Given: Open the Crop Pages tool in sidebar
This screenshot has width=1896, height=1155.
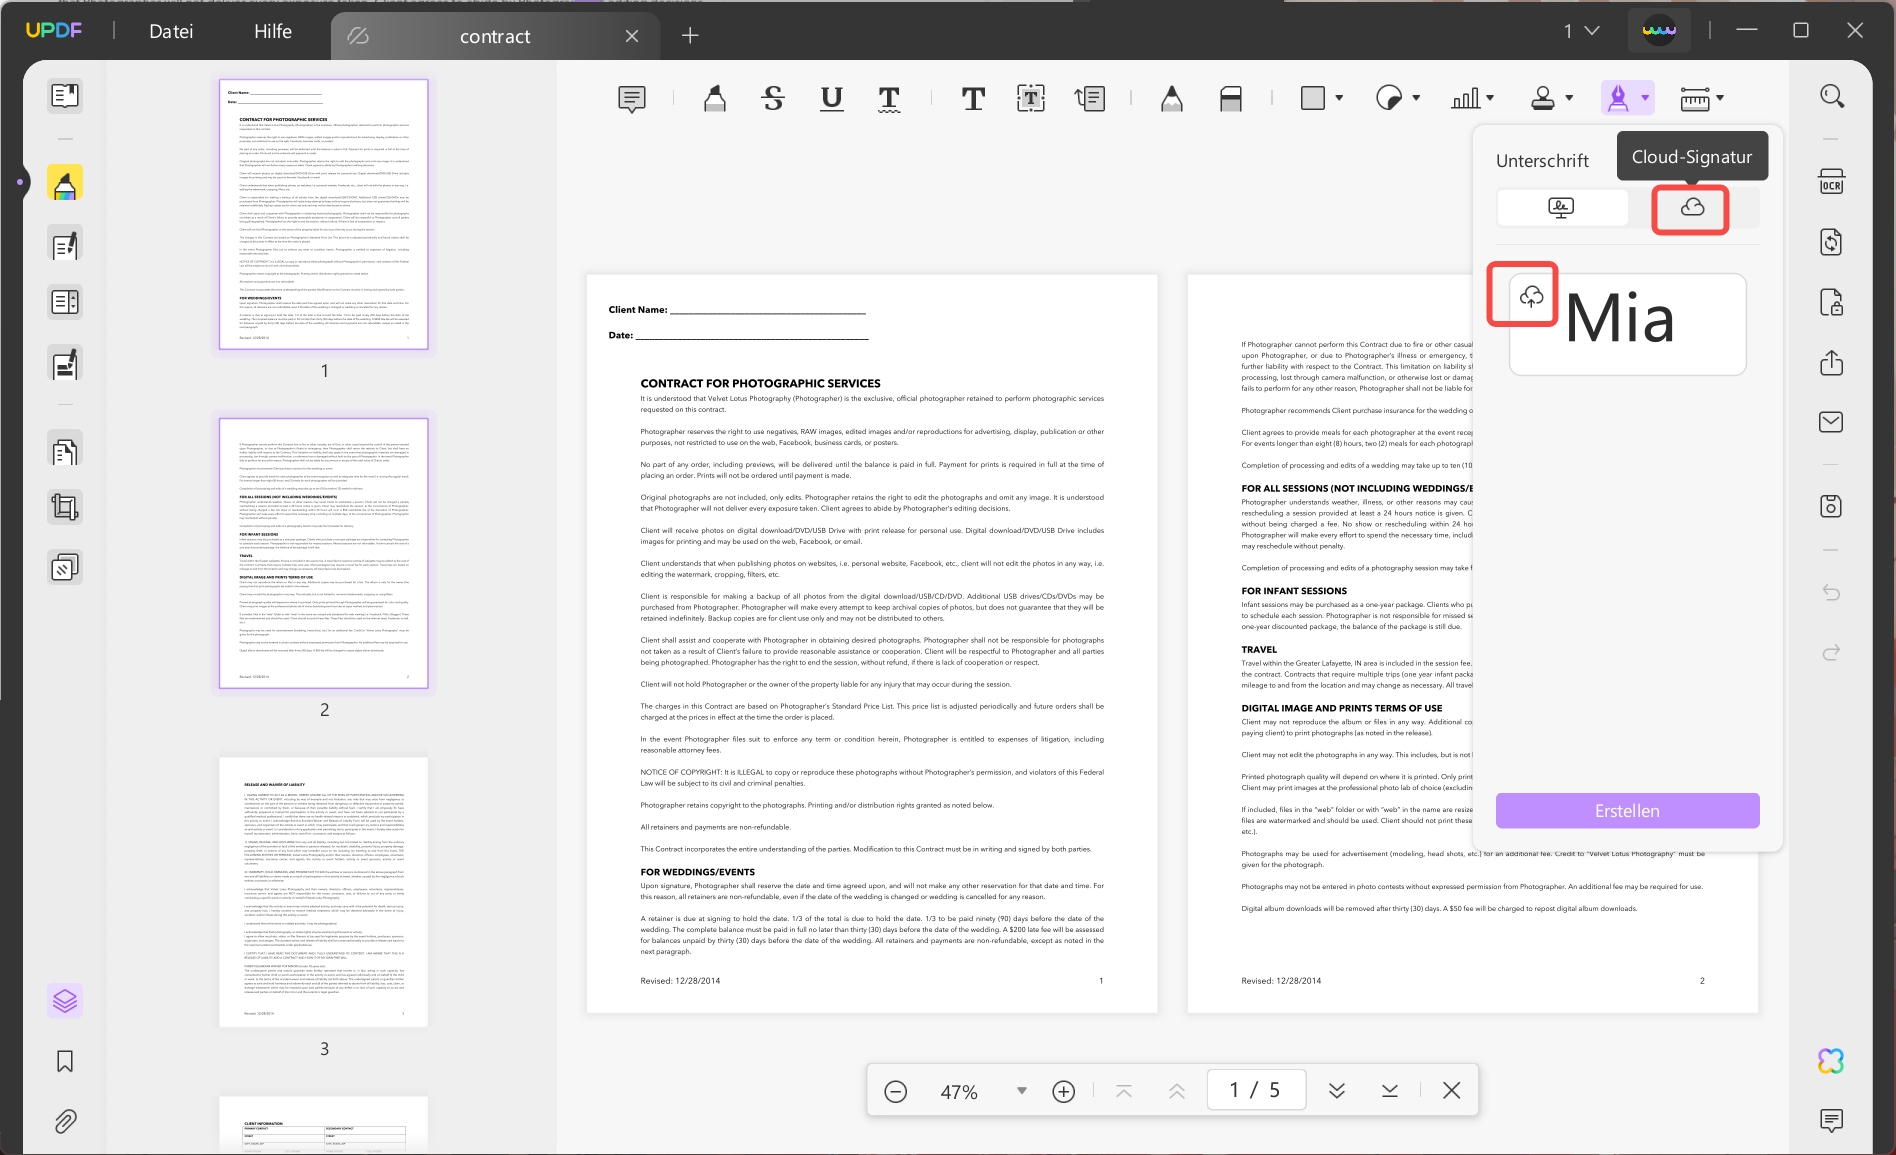Looking at the screenshot, I should [65, 508].
